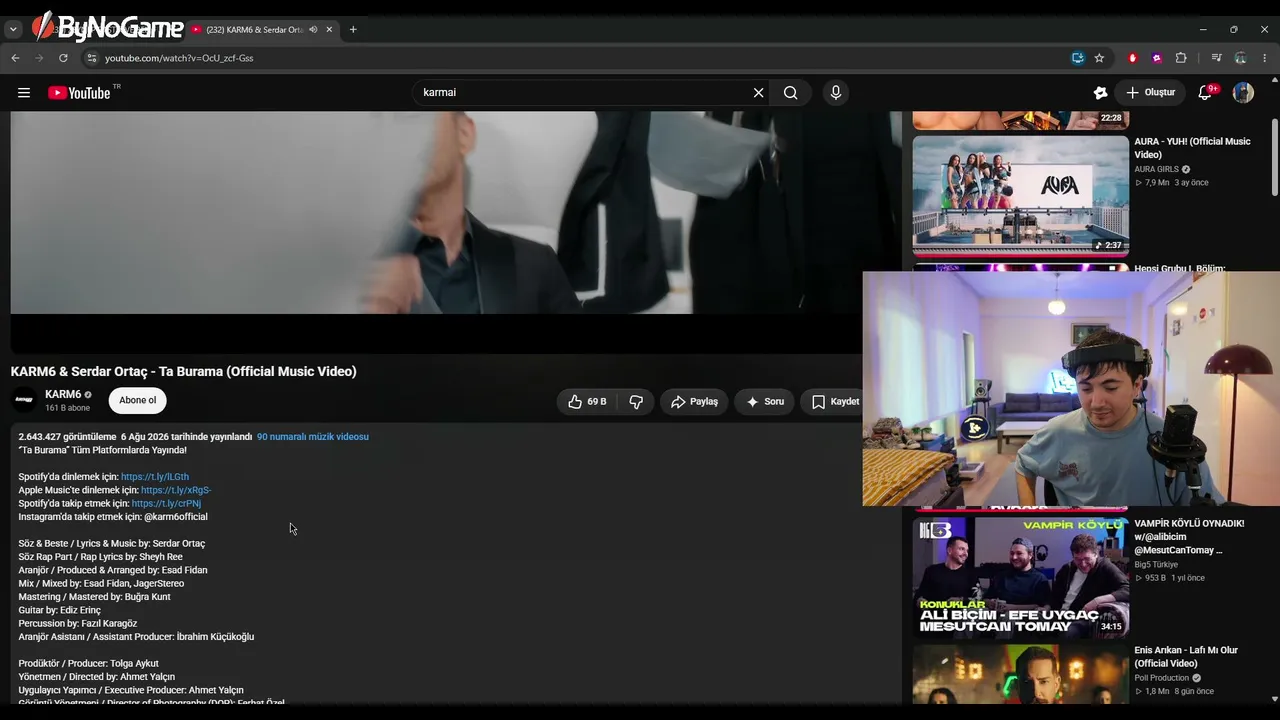Image resolution: width=1280 pixels, height=720 pixels.
Task: Click the address bar URL
Action: 179,58
